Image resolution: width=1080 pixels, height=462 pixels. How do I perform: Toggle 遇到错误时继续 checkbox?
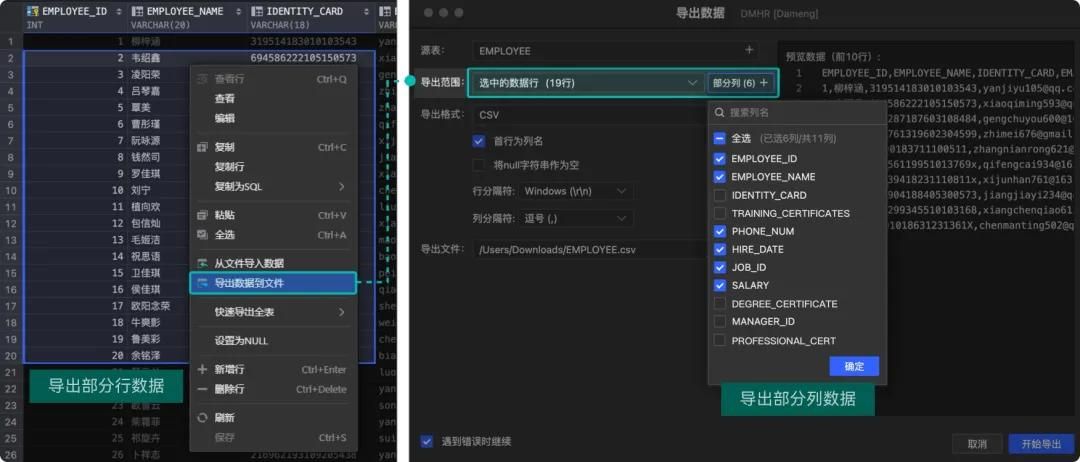[427, 441]
